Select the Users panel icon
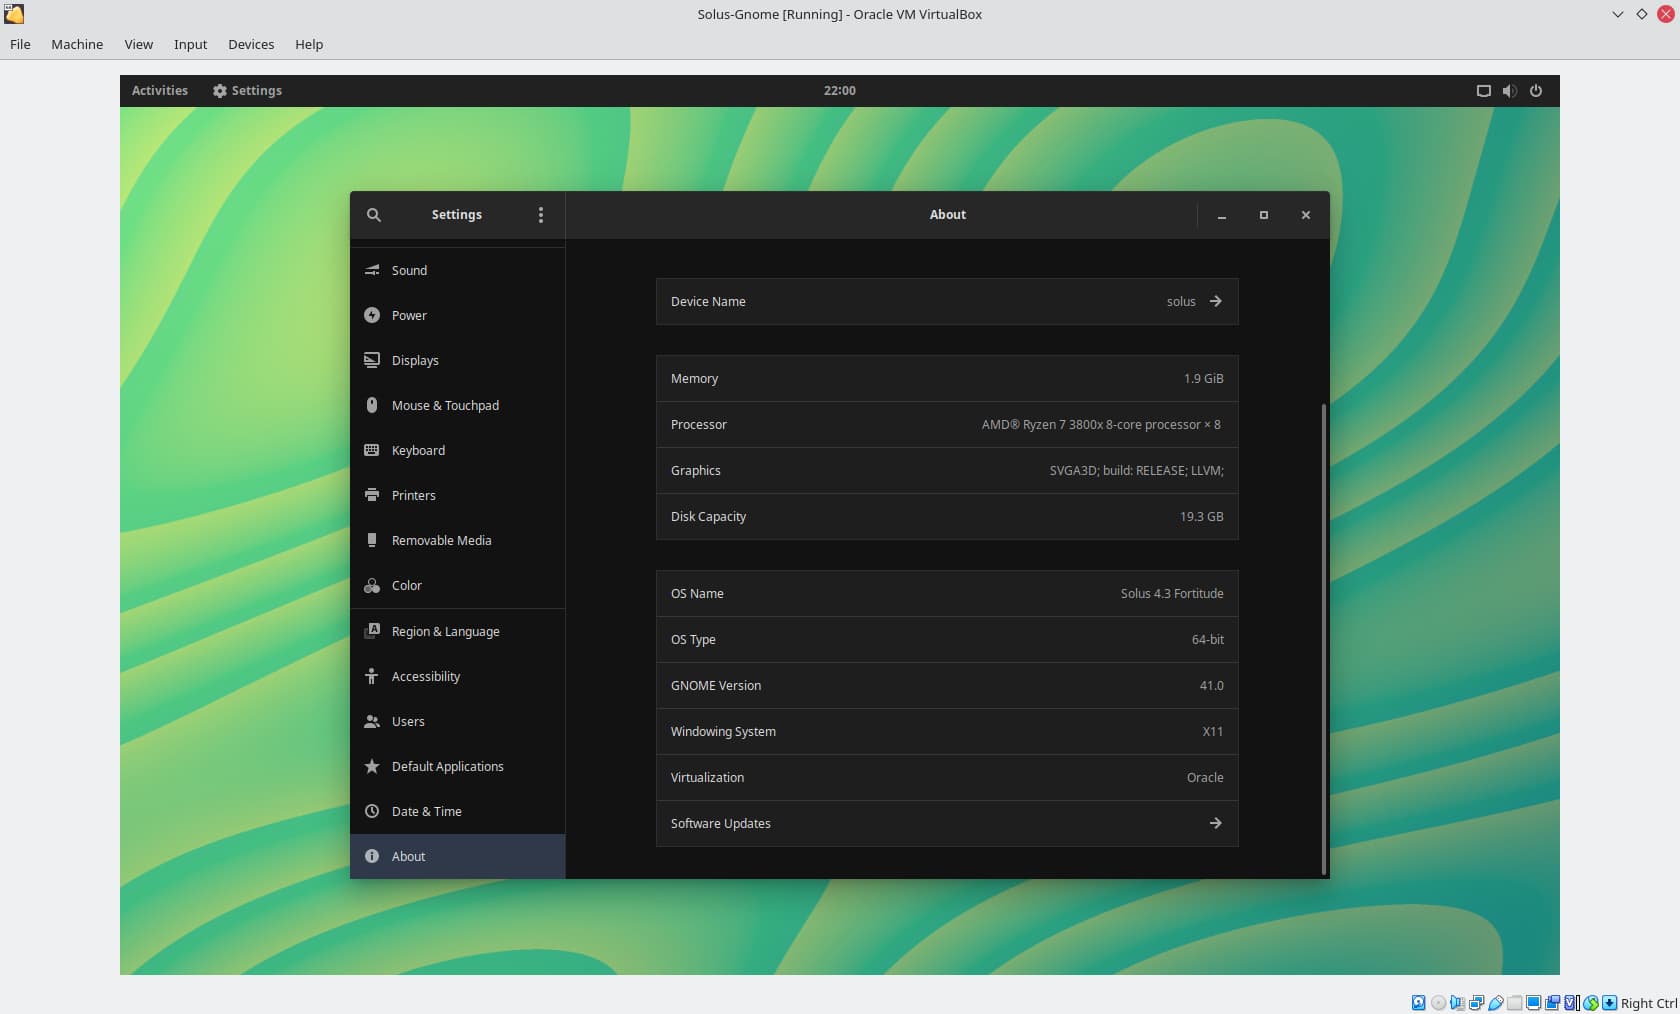 point(372,721)
